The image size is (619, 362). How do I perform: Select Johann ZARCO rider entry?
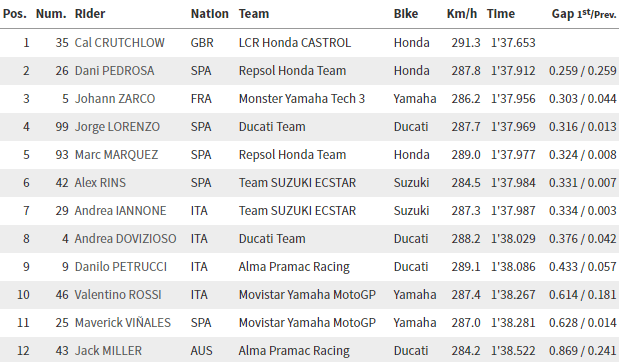[115, 99]
